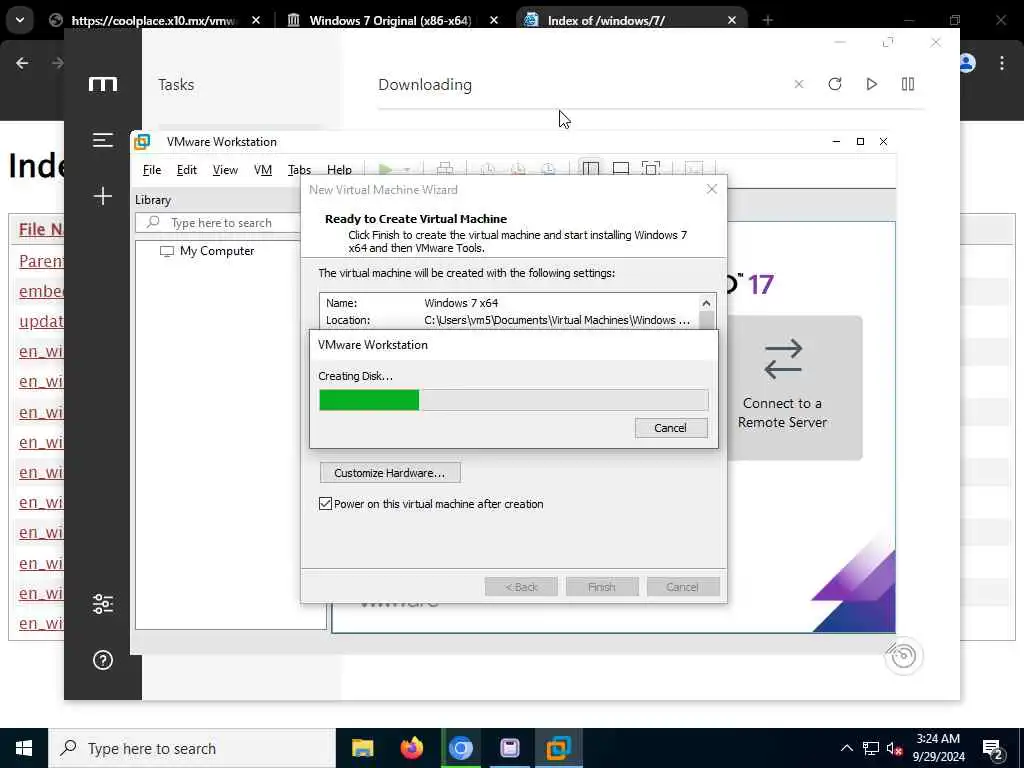
Task: Toggle Power on this virtual machine checkbox
Action: click(325, 504)
